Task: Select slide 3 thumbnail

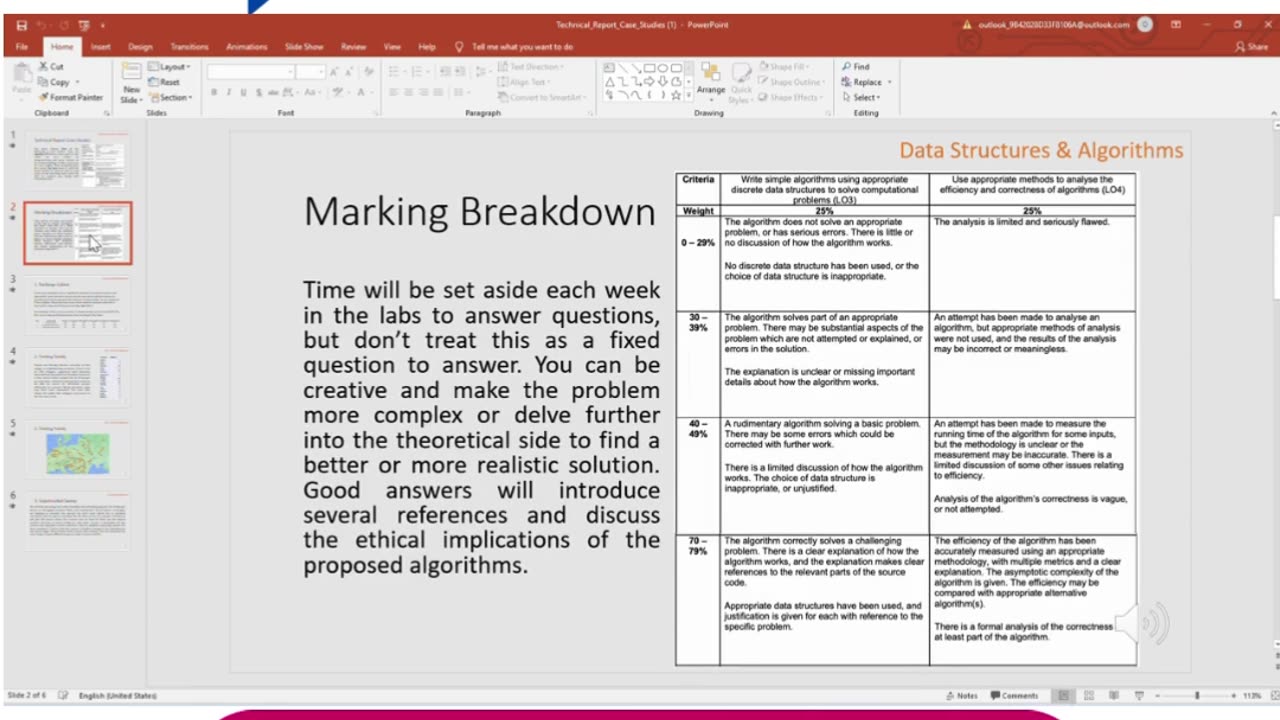Action: pyautogui.click(x=78, y=306)
